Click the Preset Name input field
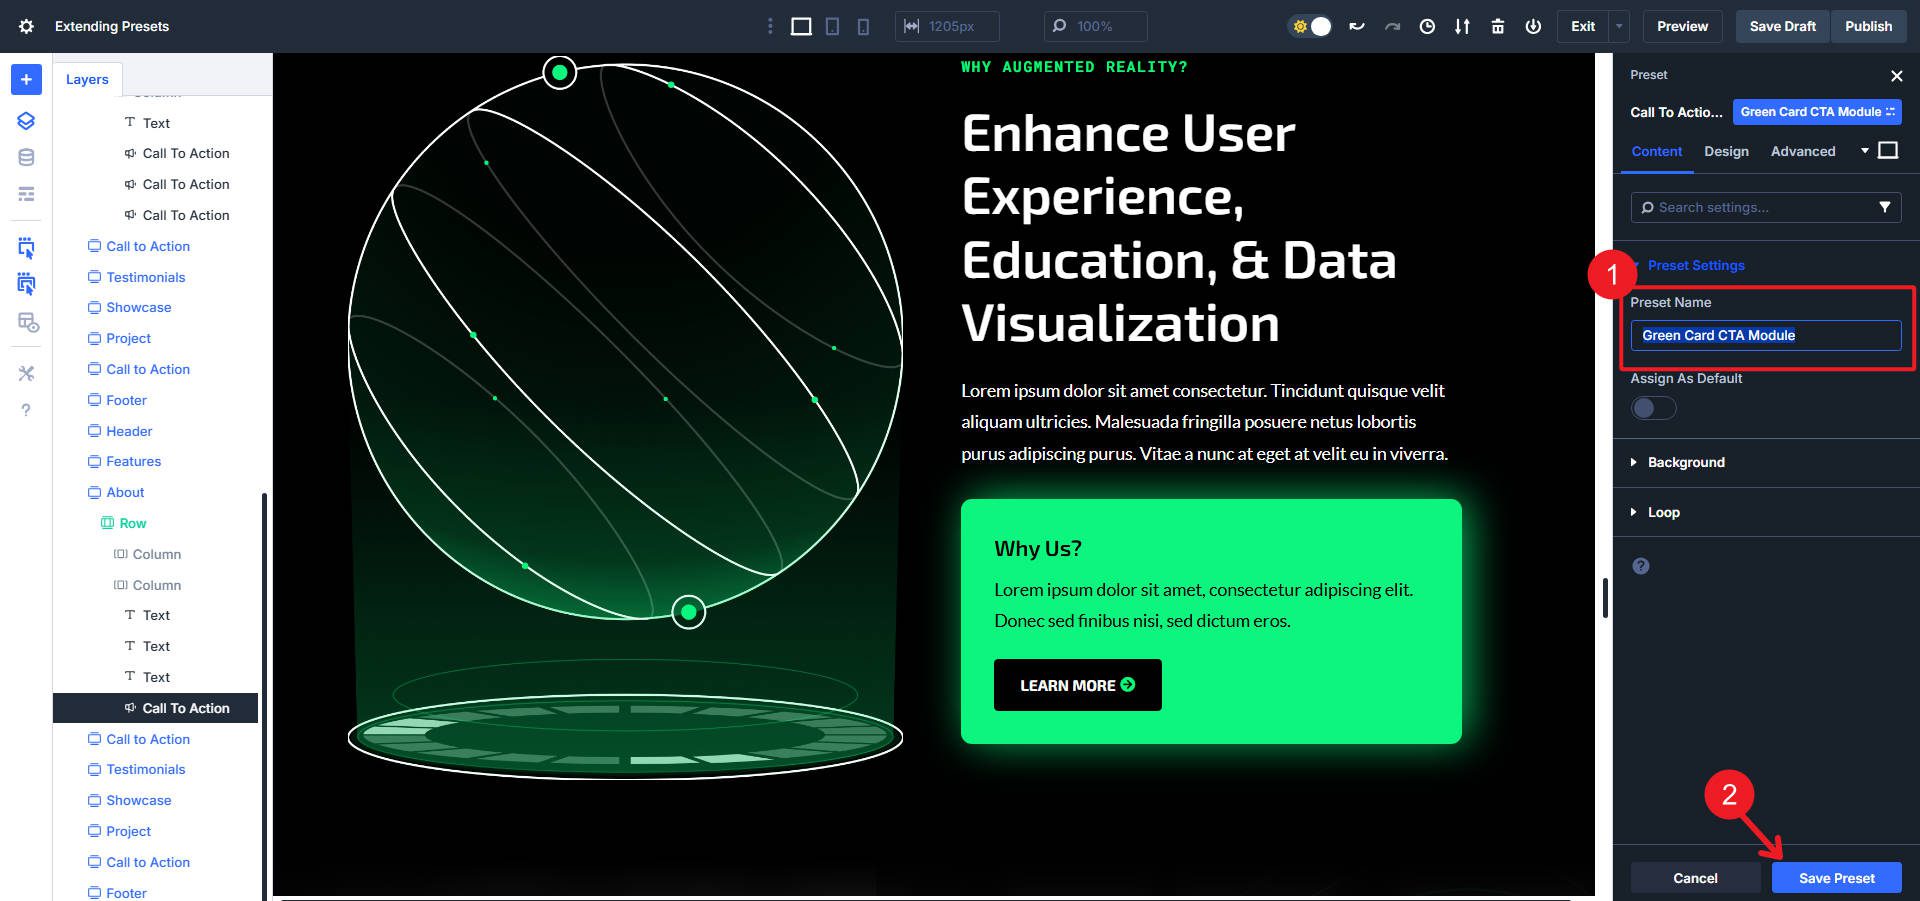The height and width of the screenshot is (901, 1920). click(1765, 335)
